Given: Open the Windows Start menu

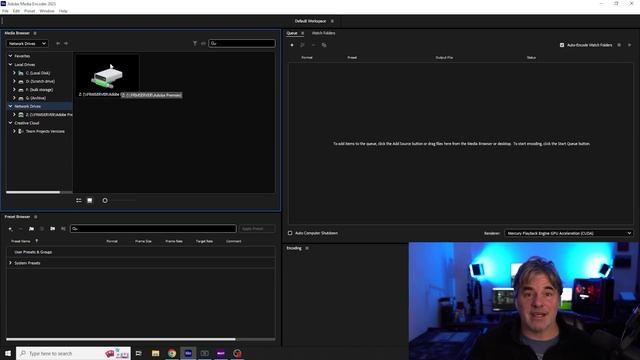Looking at the screenshot, I should [x=8, y=353].
